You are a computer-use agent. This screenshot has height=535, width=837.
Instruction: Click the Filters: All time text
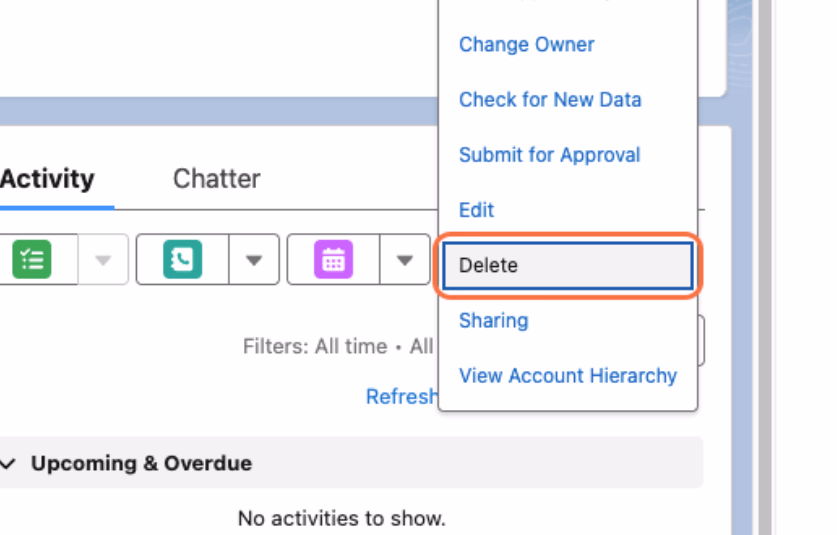click(315, 347)
